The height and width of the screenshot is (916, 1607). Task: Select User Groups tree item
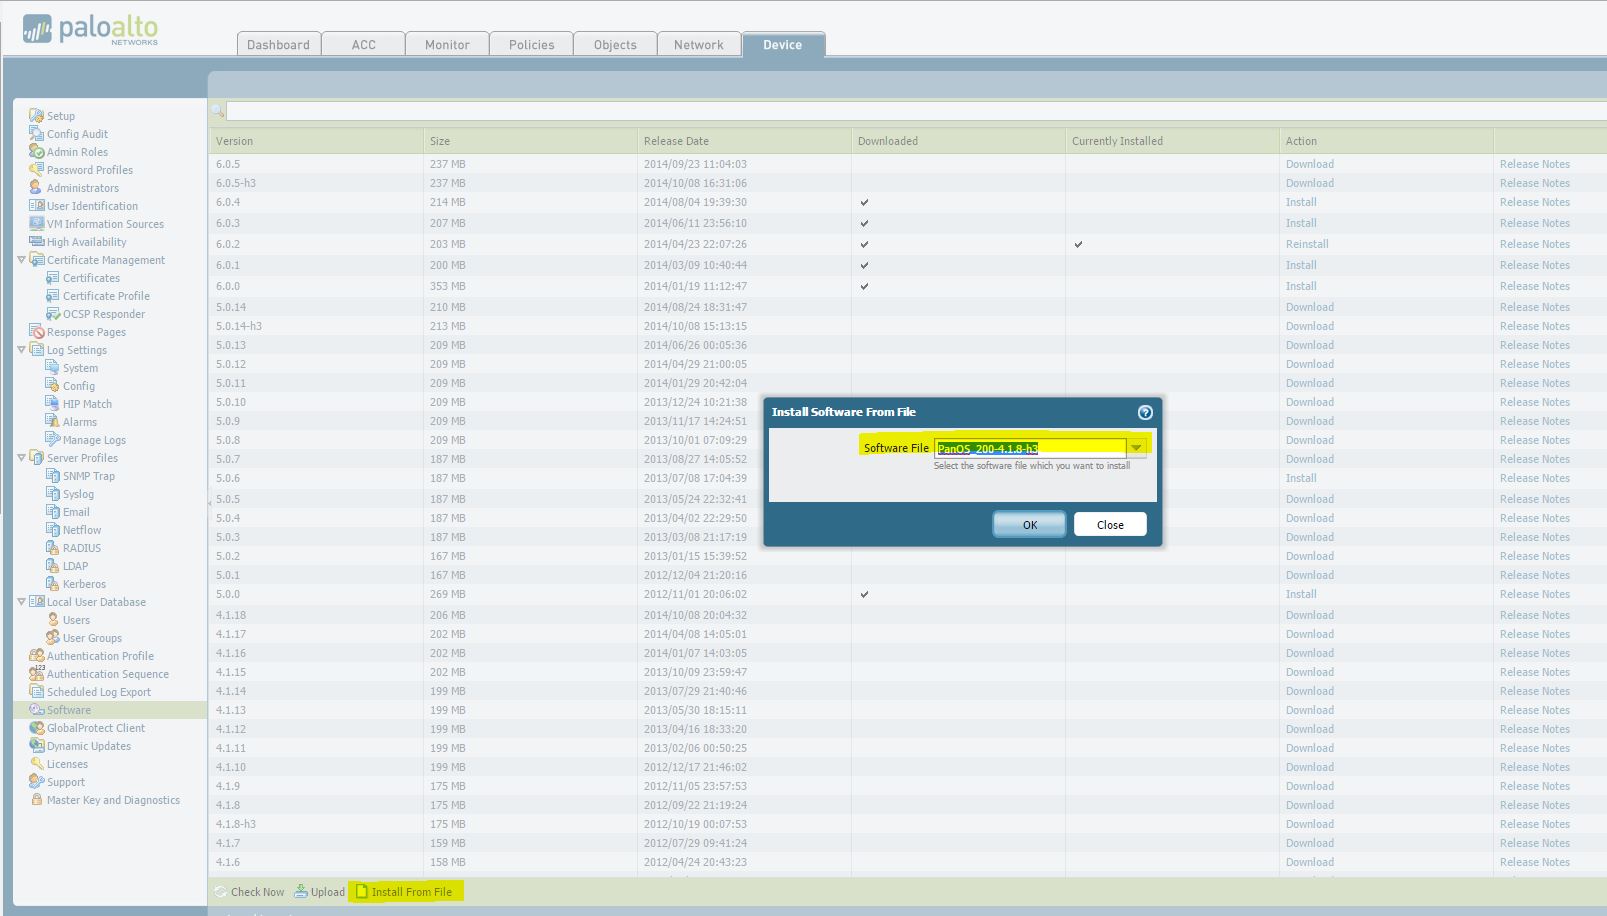(x=92, y=638)
